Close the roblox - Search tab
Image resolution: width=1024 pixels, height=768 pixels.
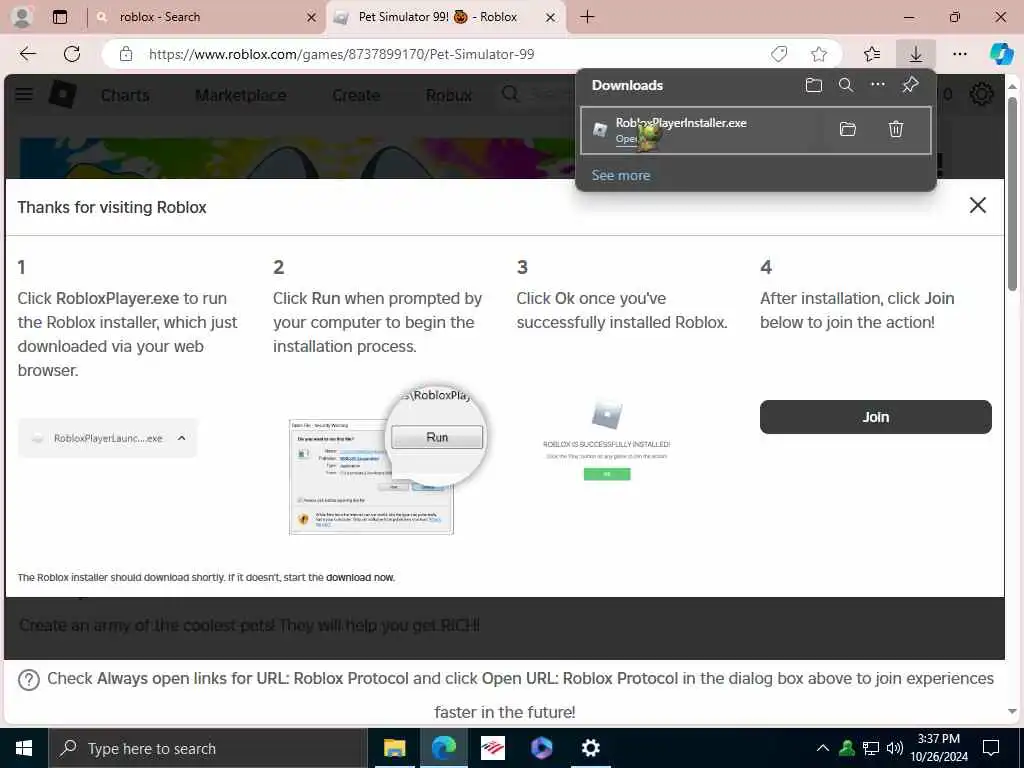pyautogui.click(x=312, y=18)
